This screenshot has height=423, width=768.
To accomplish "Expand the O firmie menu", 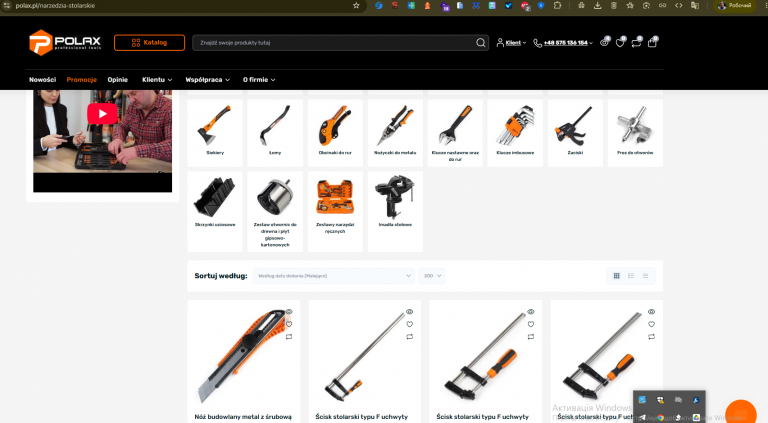I will coord(259,79).
